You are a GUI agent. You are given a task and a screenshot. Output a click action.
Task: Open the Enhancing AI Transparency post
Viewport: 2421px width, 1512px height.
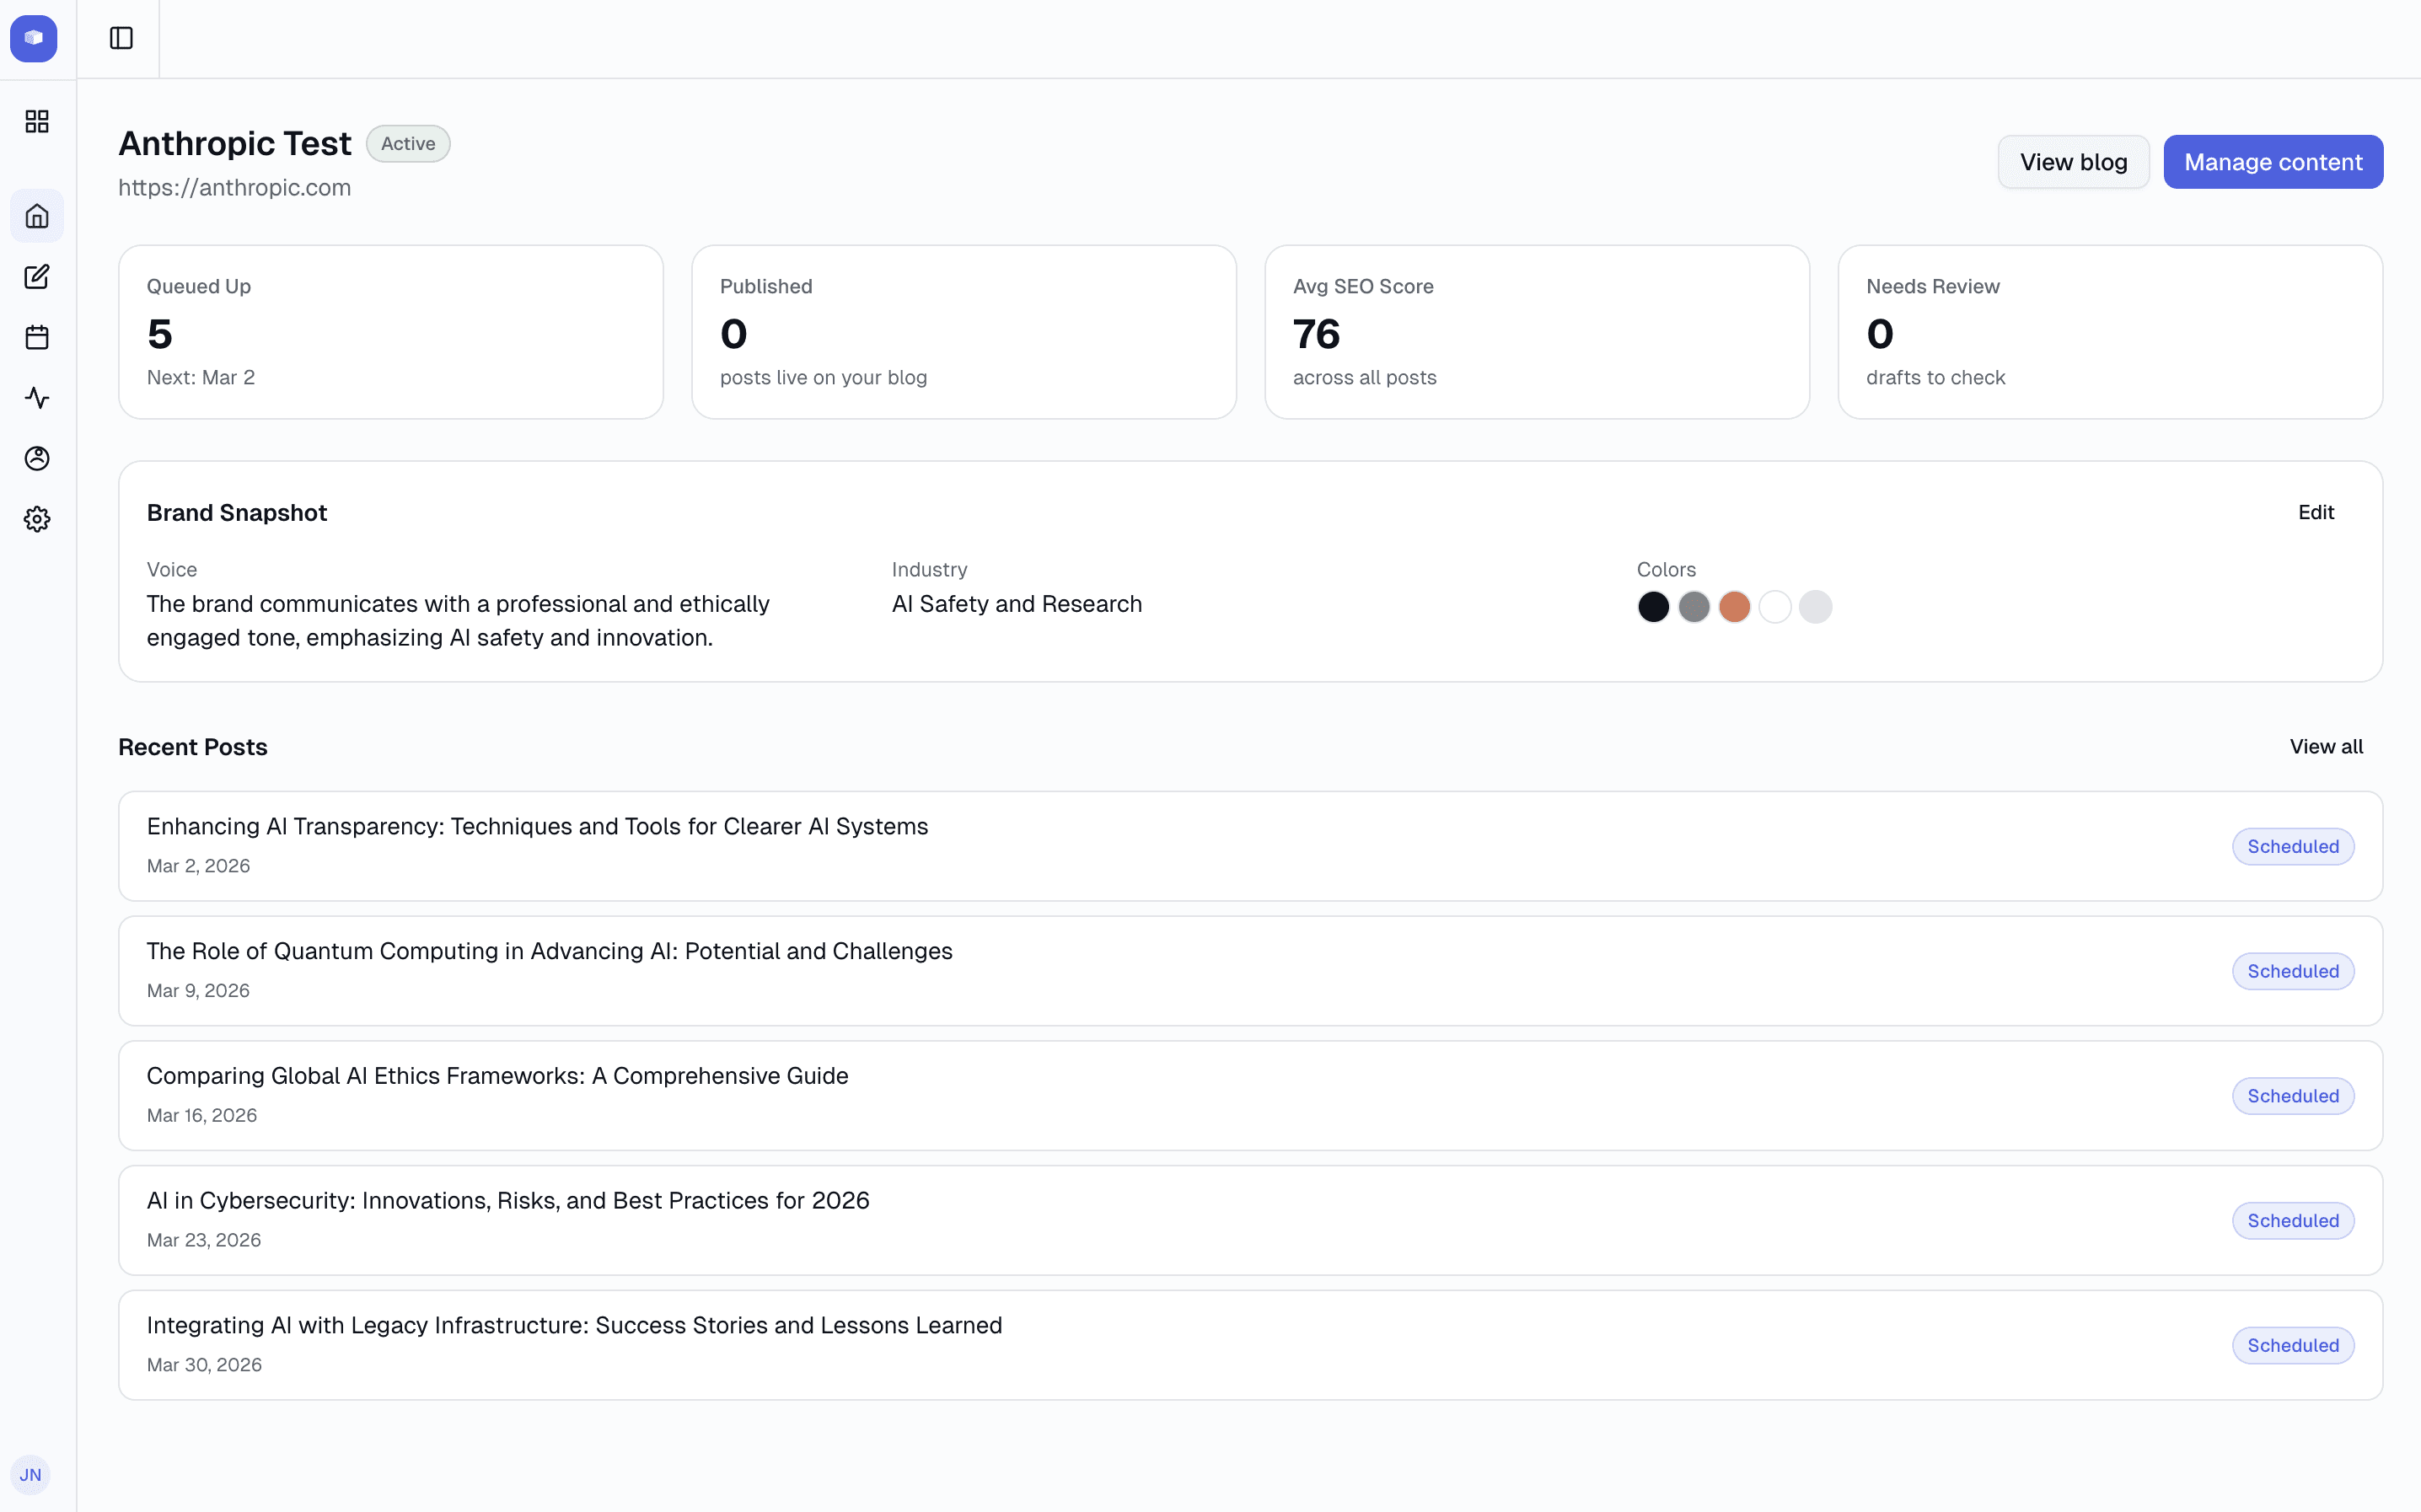(x=537, y=827)
